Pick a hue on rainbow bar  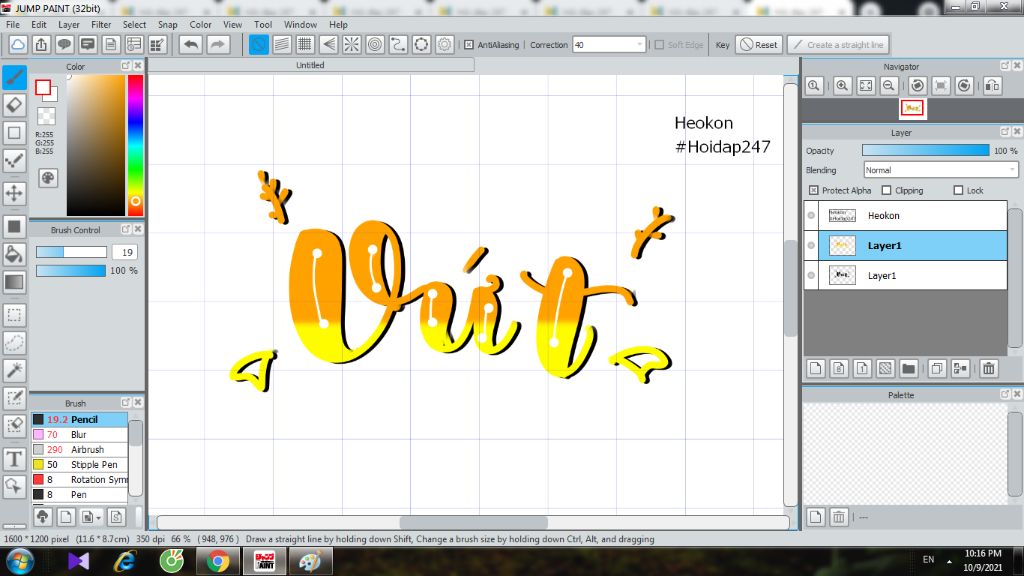click(x=135, y=144)
